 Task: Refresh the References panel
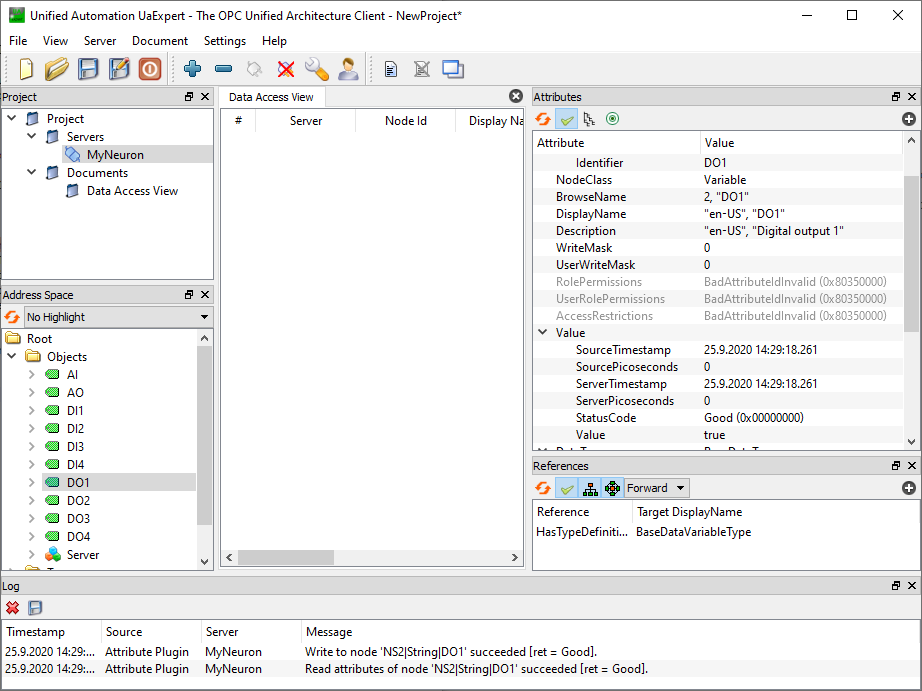543,488
